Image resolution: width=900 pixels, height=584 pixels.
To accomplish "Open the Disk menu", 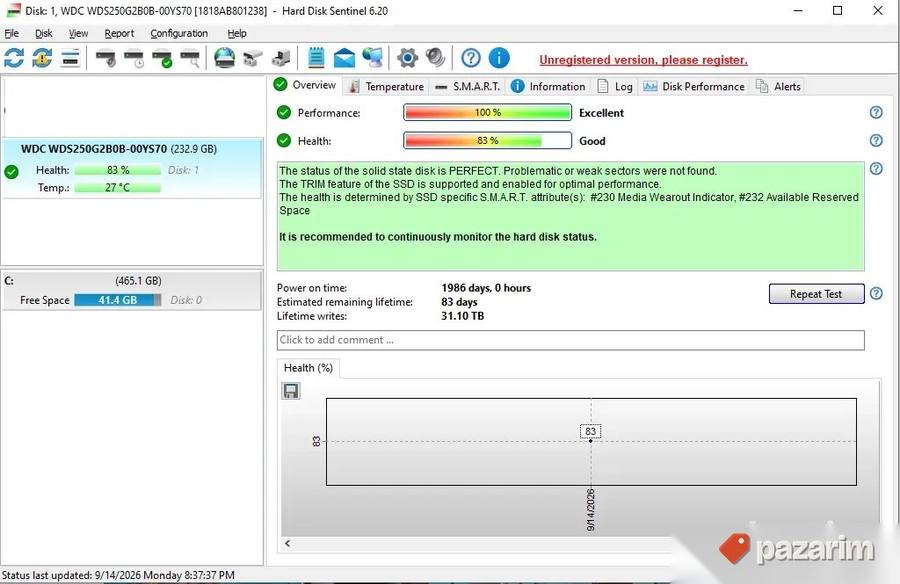I will 44,33.
